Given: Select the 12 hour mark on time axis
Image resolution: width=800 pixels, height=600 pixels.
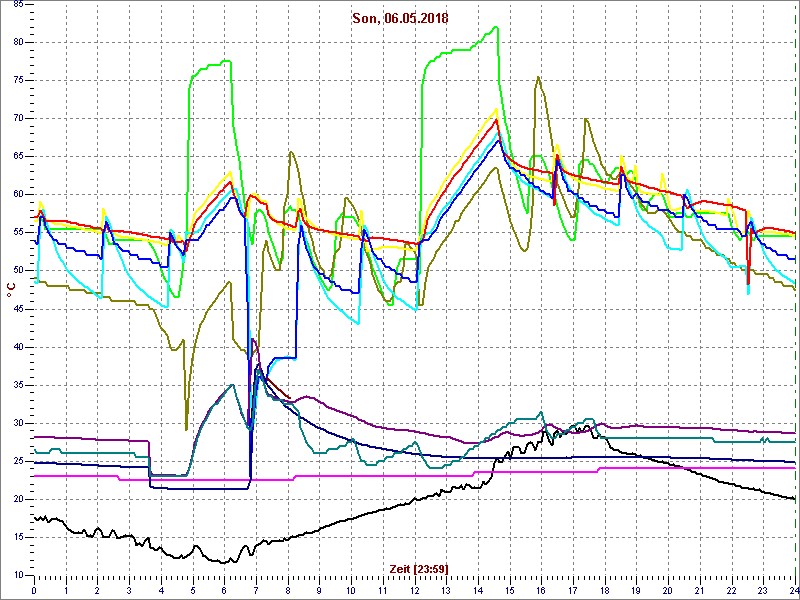Looking at the screenshot, I should tap(414, 590).
